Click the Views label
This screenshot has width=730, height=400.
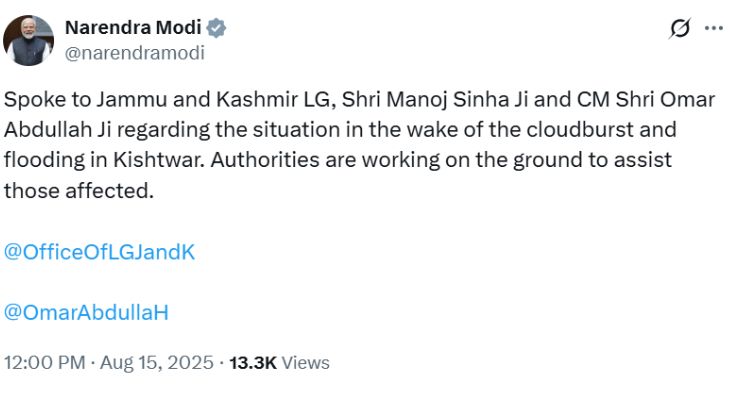click(305, 363)
